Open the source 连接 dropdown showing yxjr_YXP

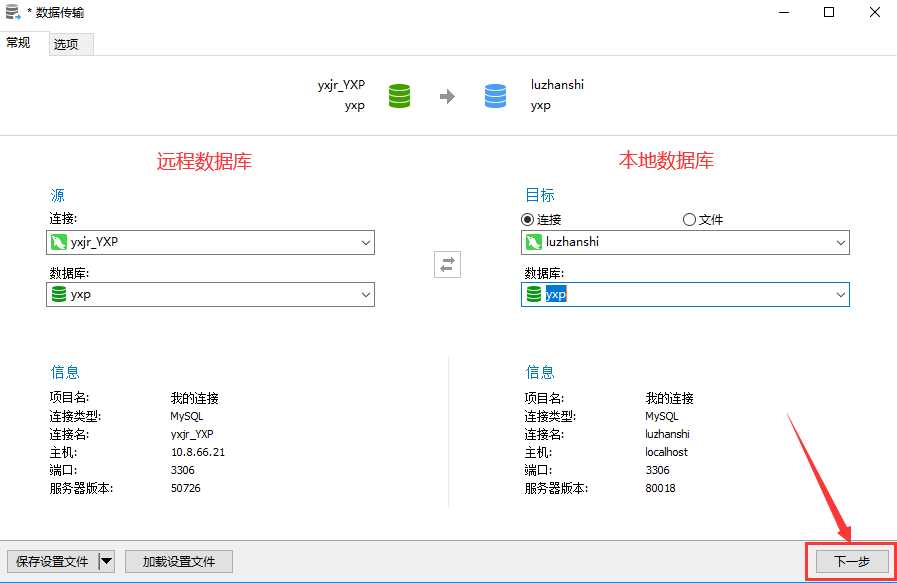coord(365,242)
